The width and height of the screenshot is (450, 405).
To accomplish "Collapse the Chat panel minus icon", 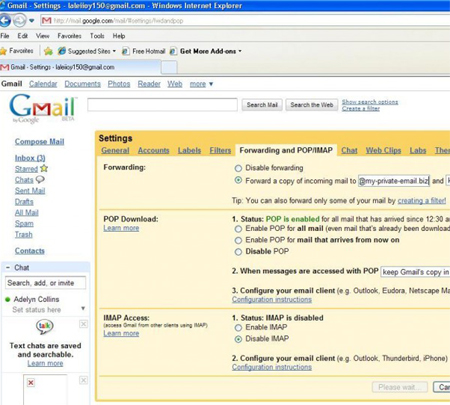I will coord(8,267).
